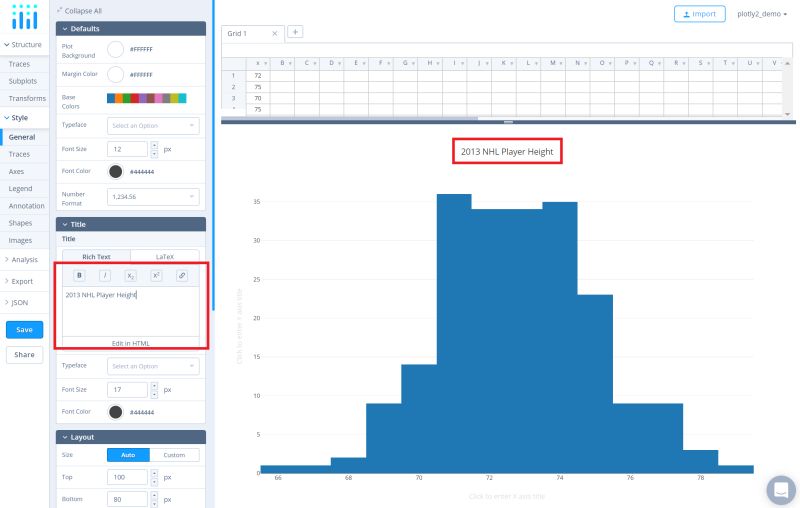
Task: Select grid cell with value 72
Action: 258,75
